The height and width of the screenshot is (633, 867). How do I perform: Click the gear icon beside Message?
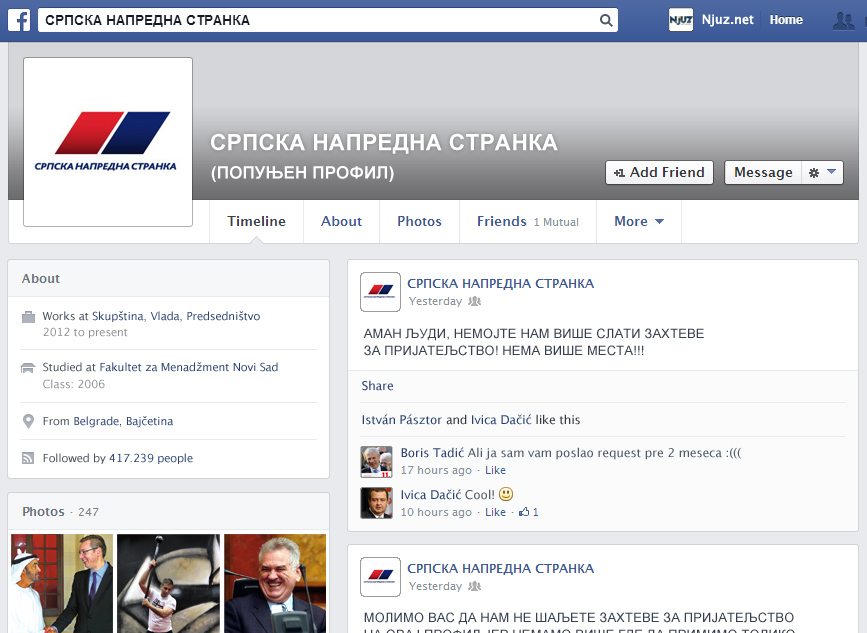[814, 172]
